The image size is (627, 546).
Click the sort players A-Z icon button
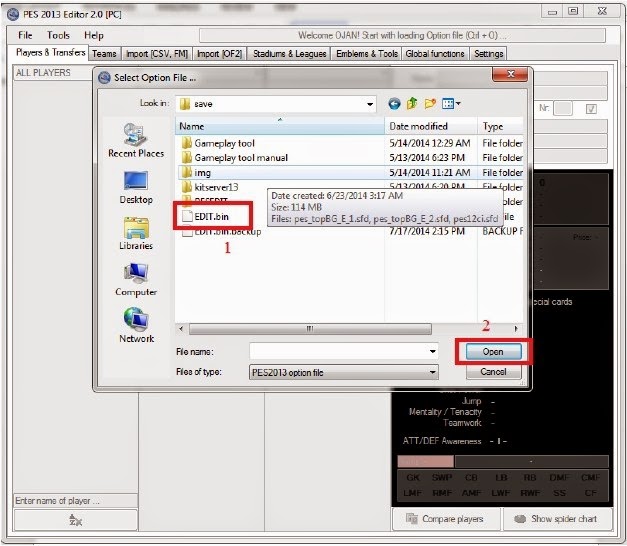(x=76, y=520)
